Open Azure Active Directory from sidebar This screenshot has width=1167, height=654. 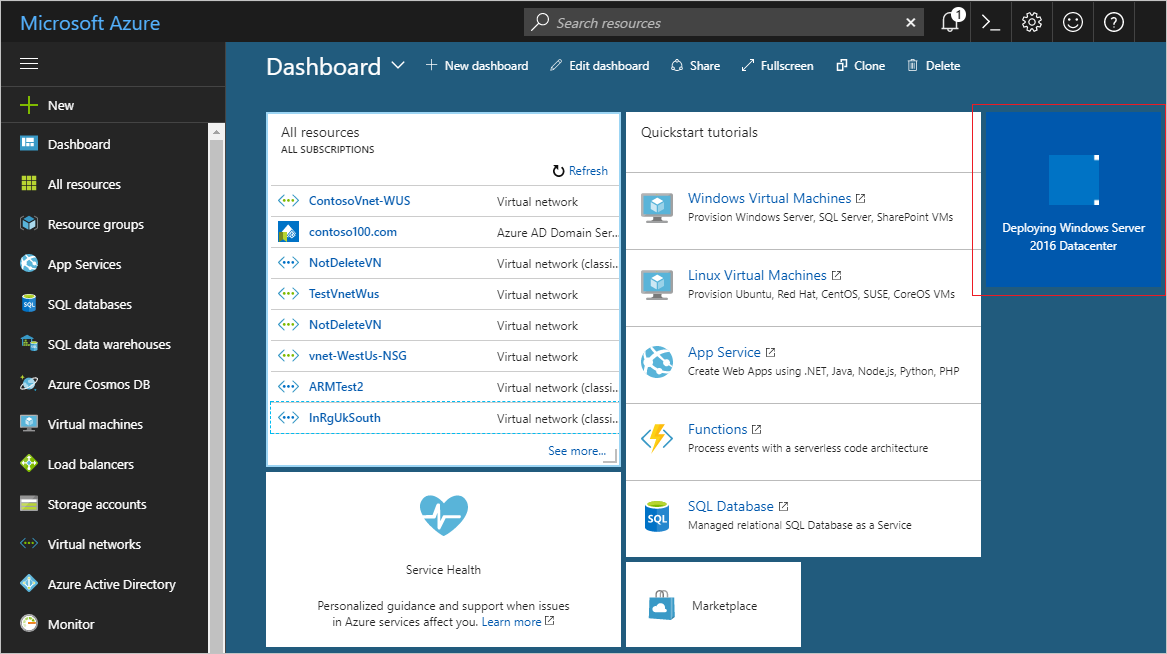(x=112, y=584)
